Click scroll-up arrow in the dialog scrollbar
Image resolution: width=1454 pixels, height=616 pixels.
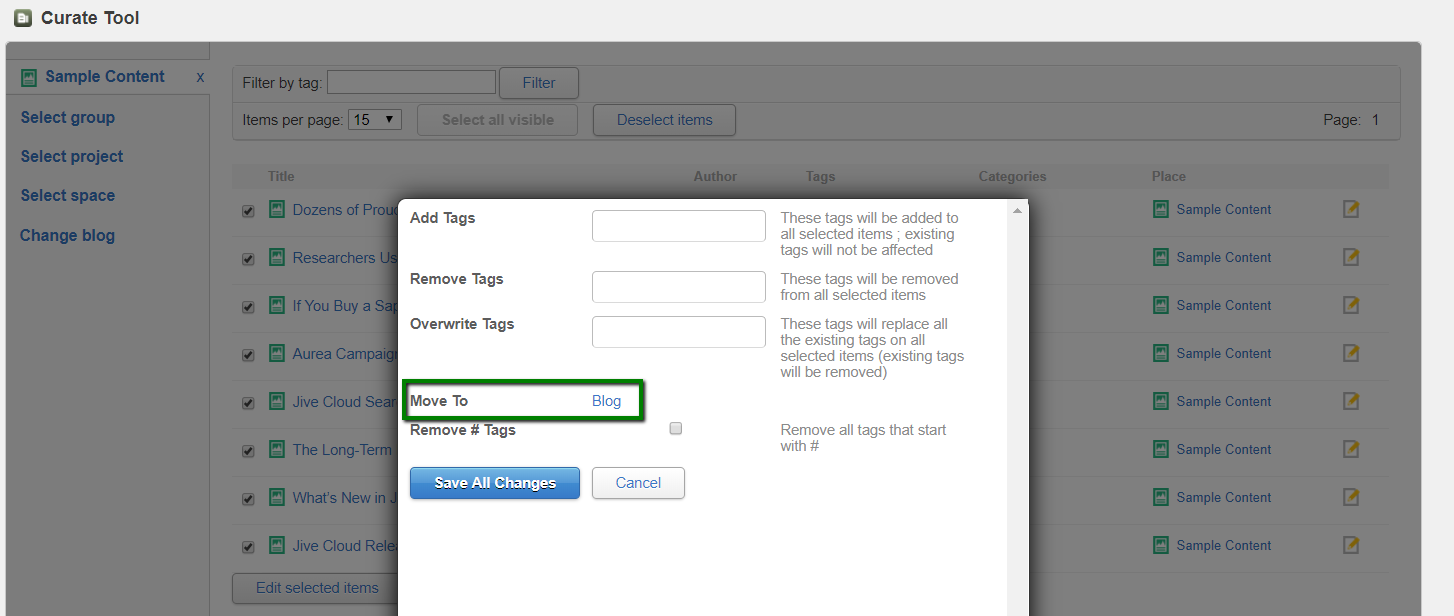pyautogui.click(x=1017, y=210)
